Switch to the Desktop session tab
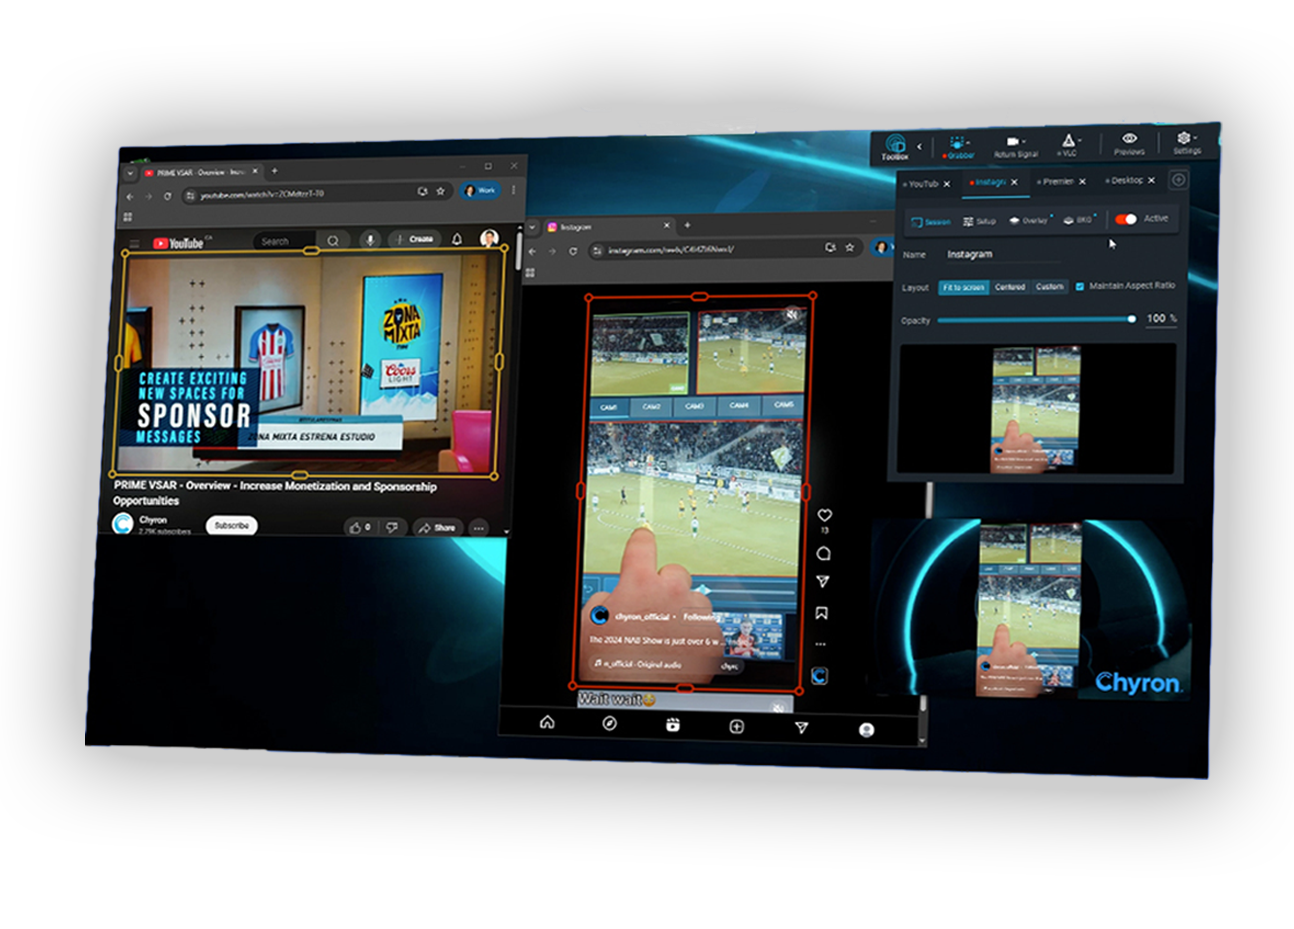 coord(1126,181)
